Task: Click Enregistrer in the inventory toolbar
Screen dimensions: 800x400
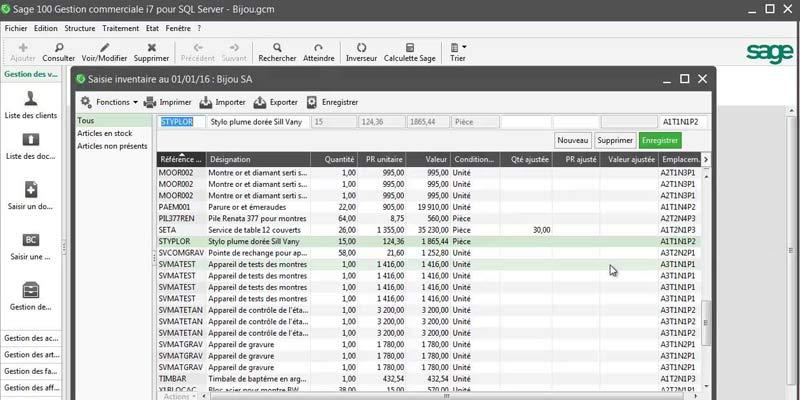Action: (333, 102)
